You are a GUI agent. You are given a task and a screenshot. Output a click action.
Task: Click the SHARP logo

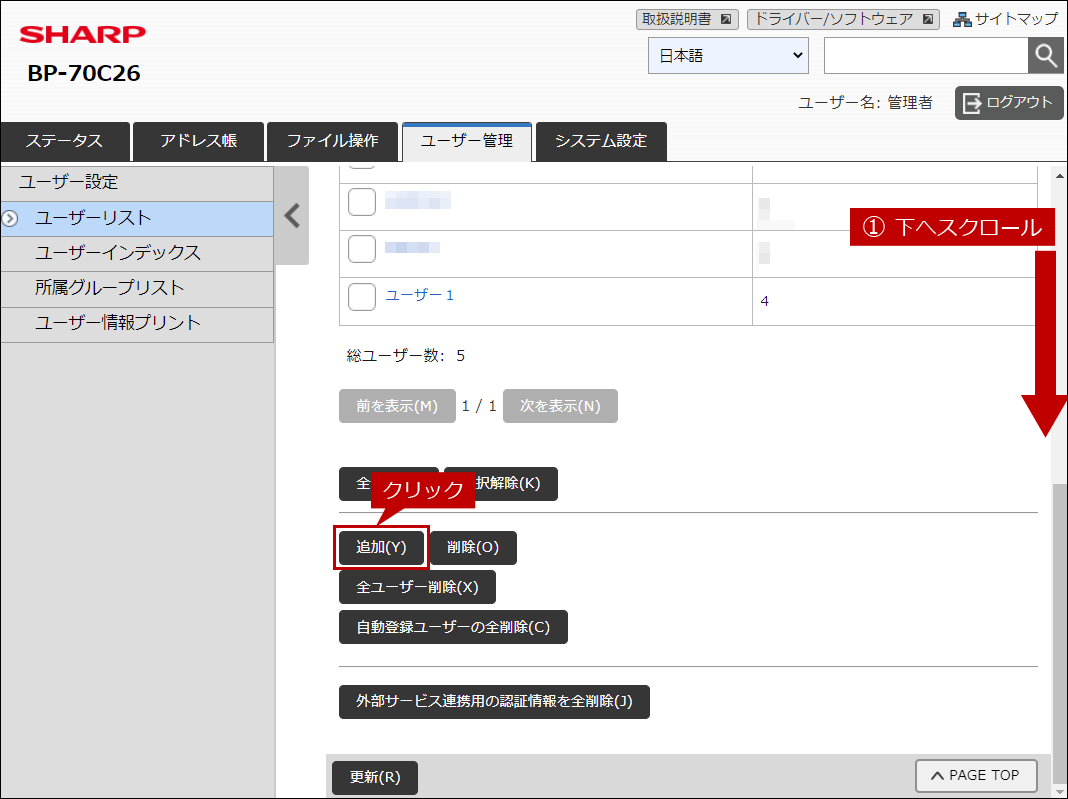pos(82,34)
